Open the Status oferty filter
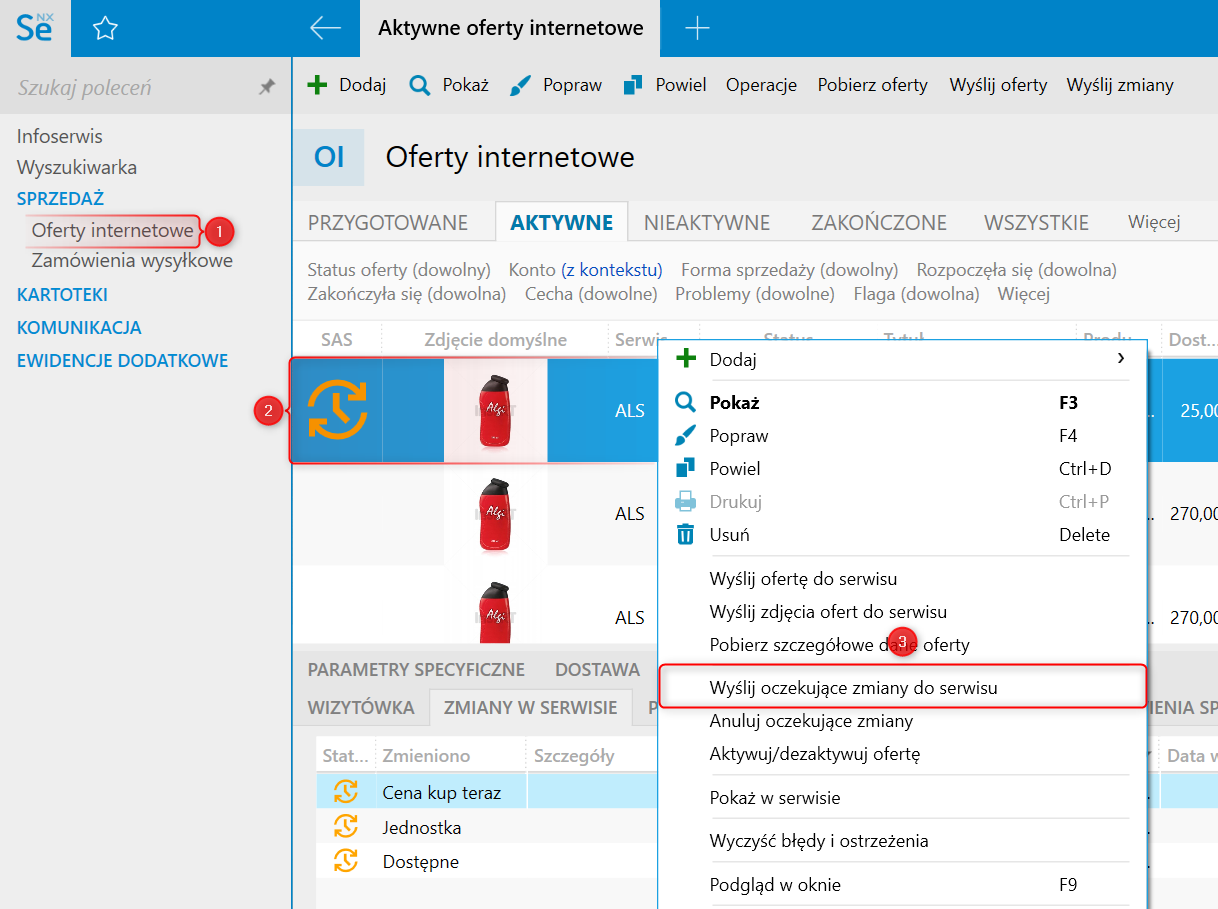1218x909 pixels. (x=399, y=270)
